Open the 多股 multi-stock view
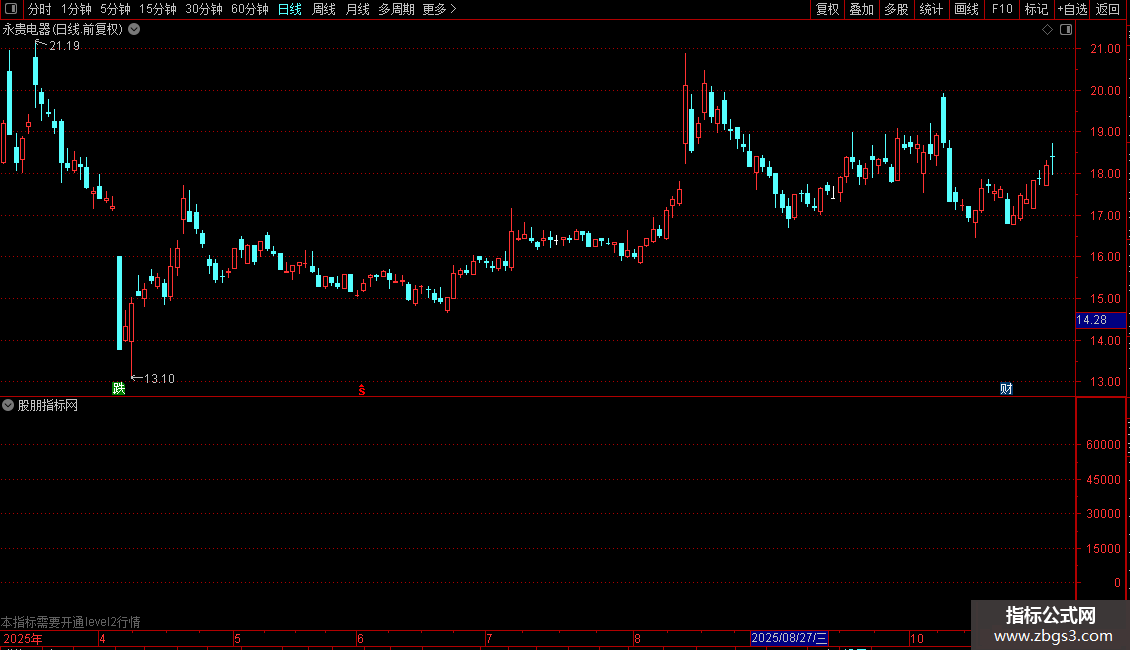Image resolution: width=1130 pixels, height=650 pixels. pyautogui.click(x=896, y=9)
